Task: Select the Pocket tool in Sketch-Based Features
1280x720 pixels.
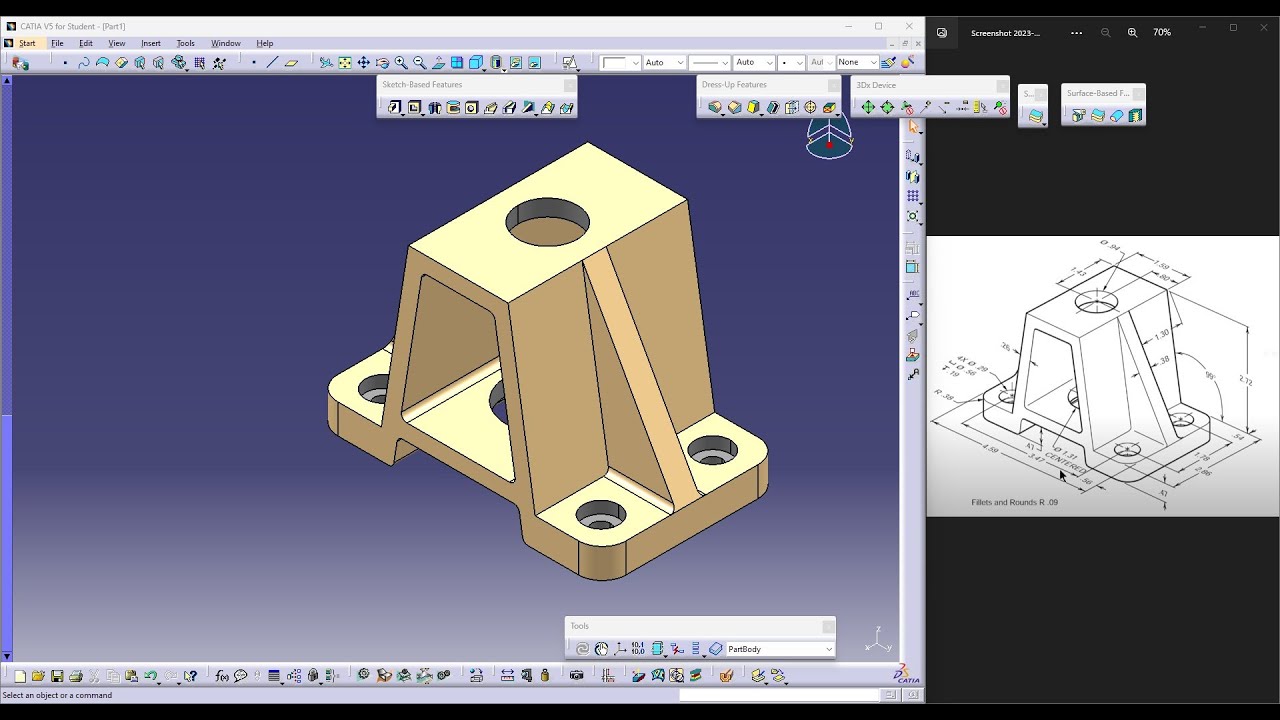Action: (414, 107)
